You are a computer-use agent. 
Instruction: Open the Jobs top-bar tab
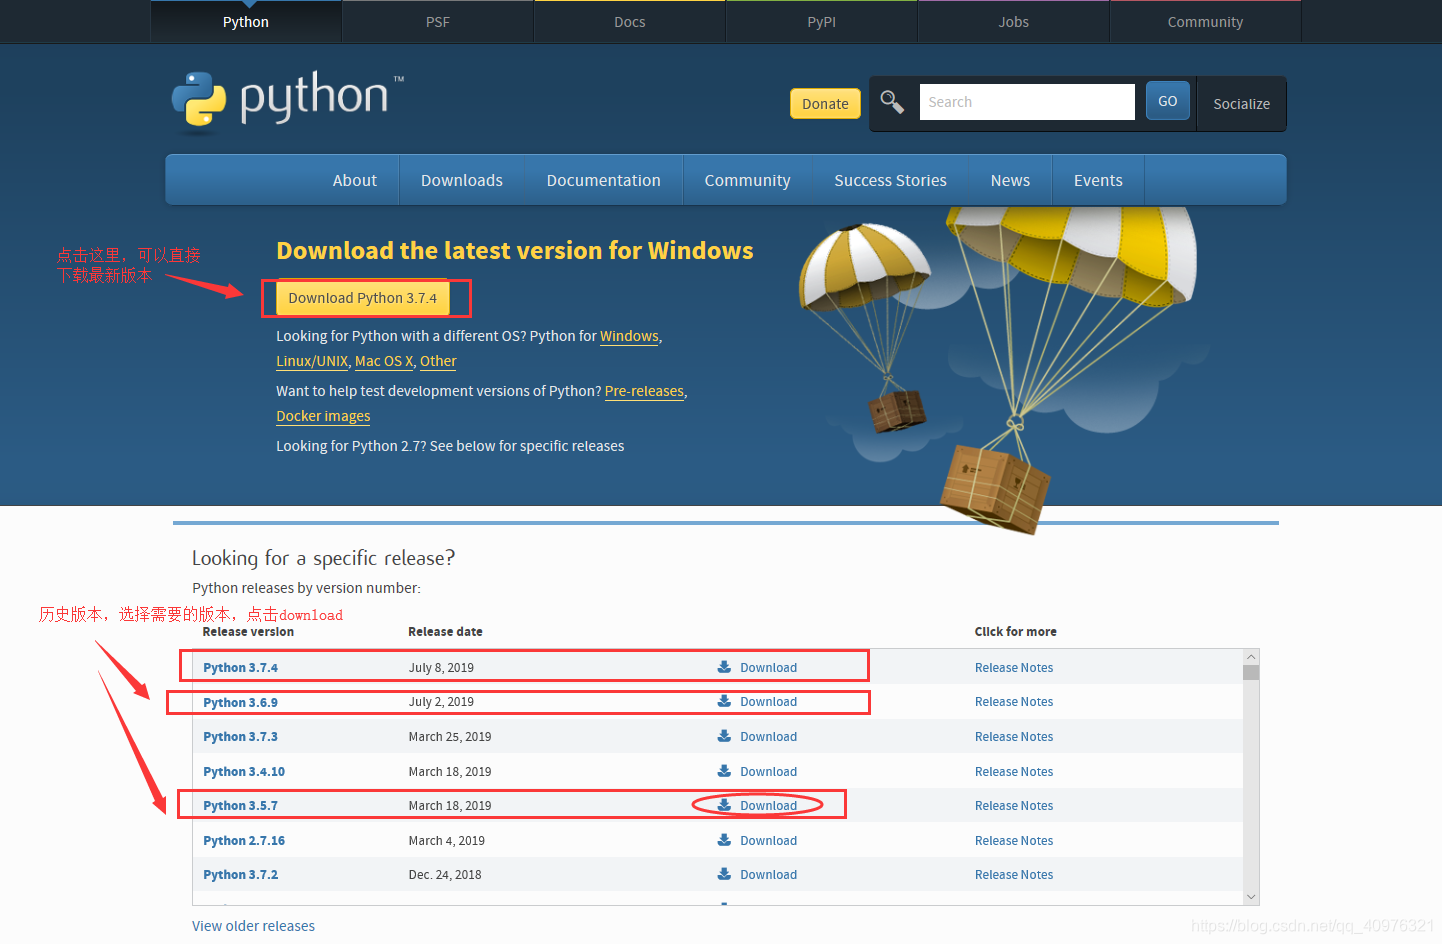tap(1014, 22)
